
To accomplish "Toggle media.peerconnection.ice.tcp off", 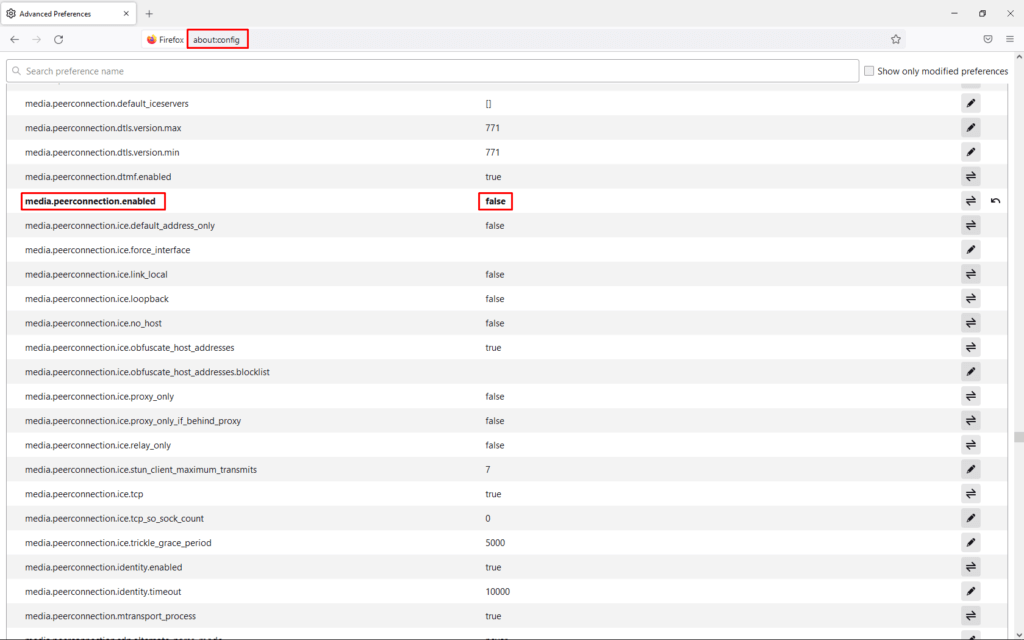I will point(969,494).
